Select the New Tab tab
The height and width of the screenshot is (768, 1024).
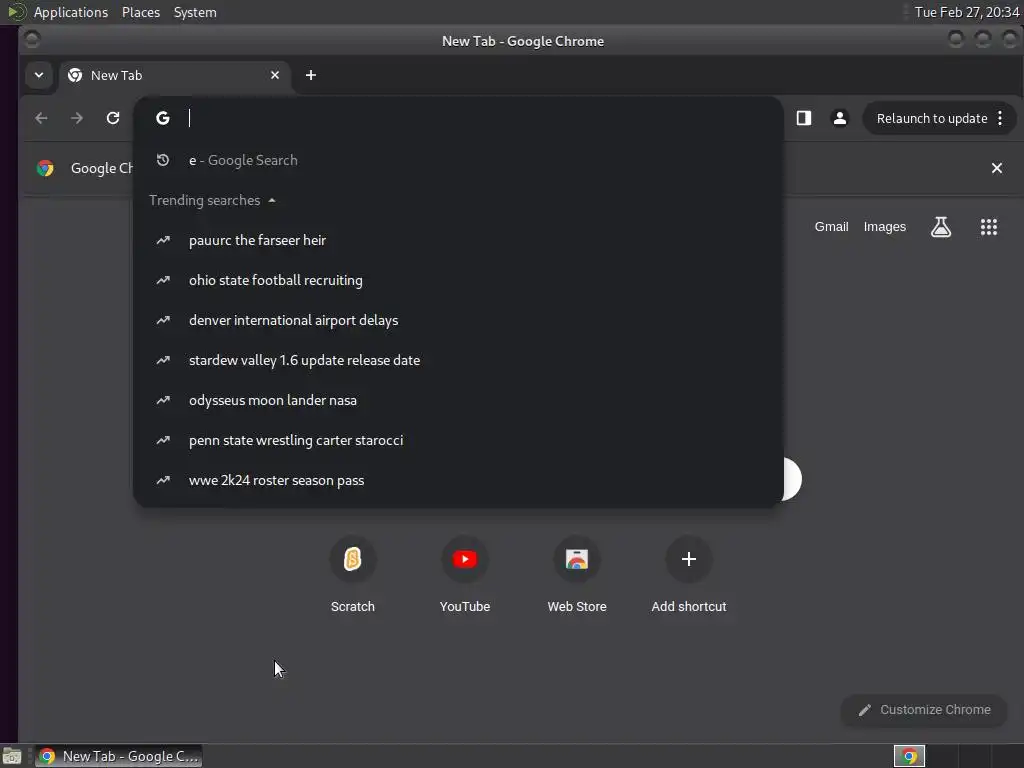[174, 76]
